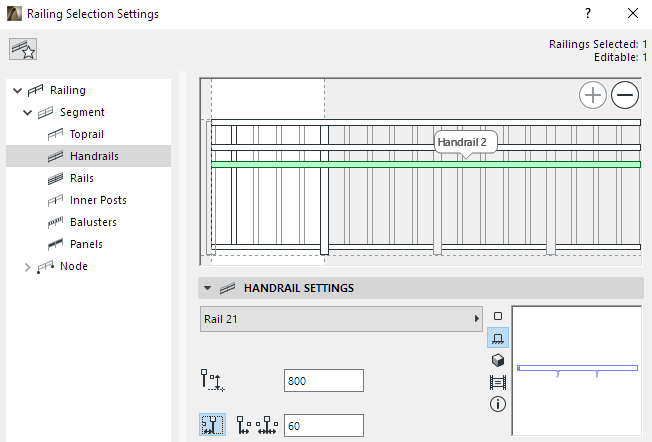This screenshot has height=442, width=652.
Task: Open dialog help question mark
Action: (588, 13)
